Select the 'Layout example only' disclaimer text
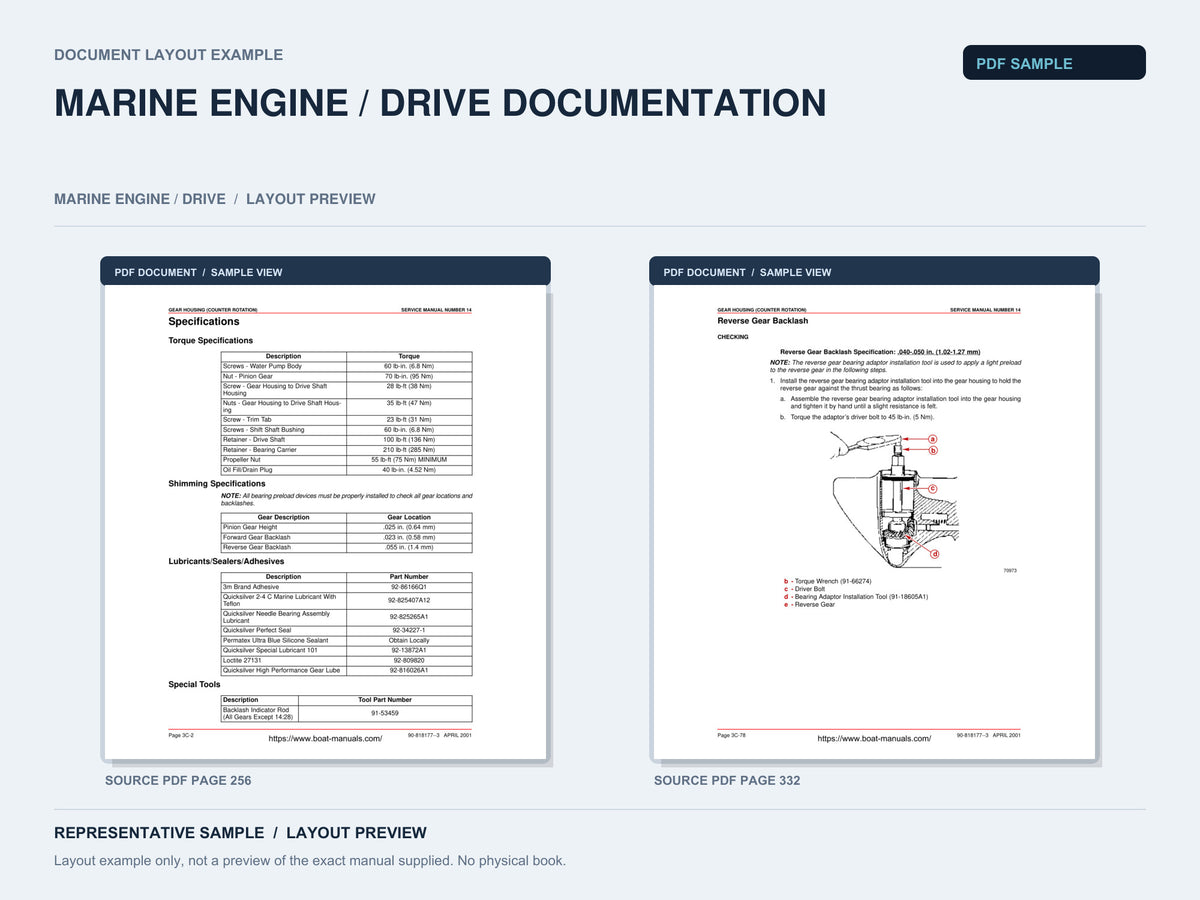This screenshot has width=1200, height=900. pyautogui.click(x=310, y=861)
